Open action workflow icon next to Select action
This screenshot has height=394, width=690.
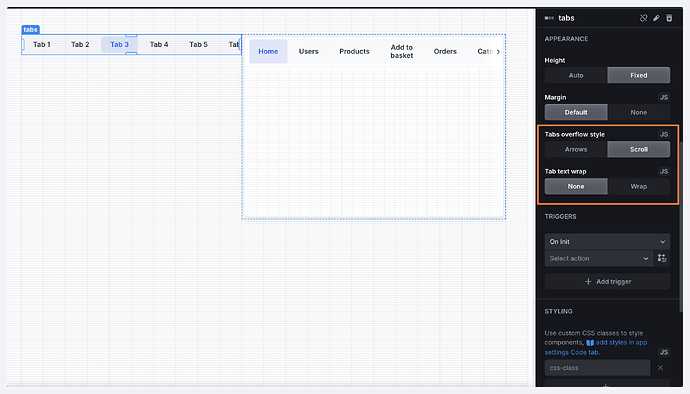pyautogui.click(x=662, y=258)
